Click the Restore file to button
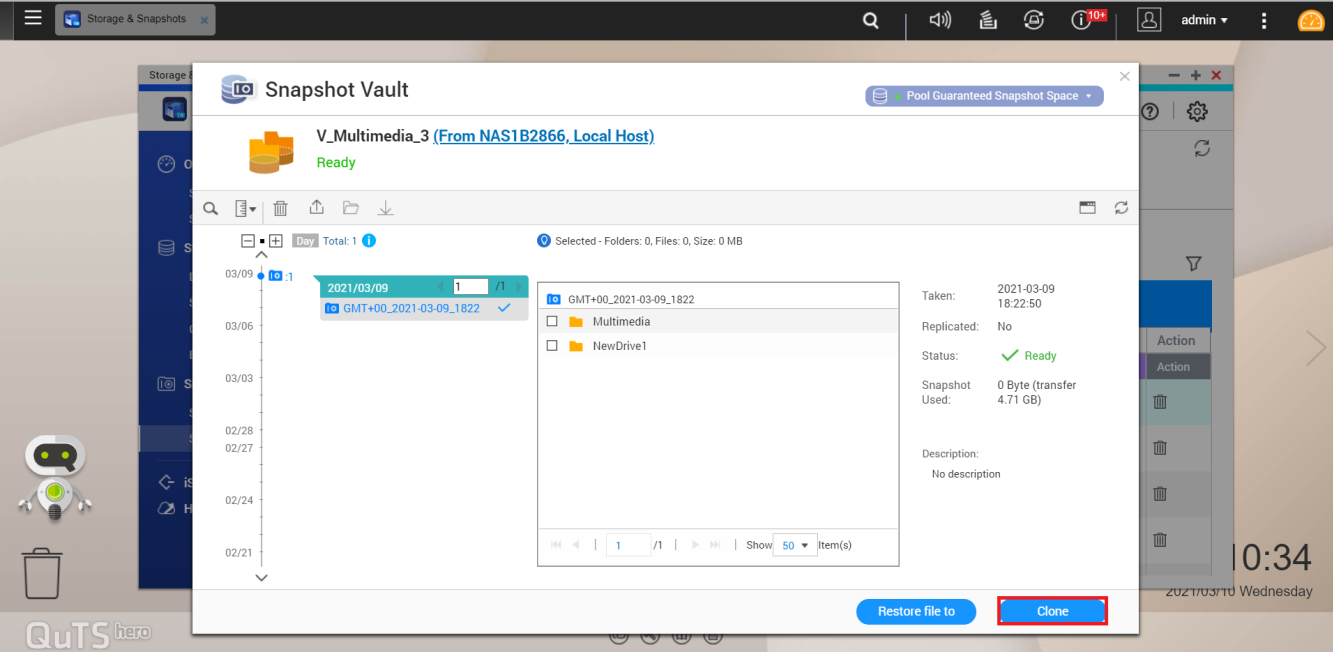 [x=916, y=611]
